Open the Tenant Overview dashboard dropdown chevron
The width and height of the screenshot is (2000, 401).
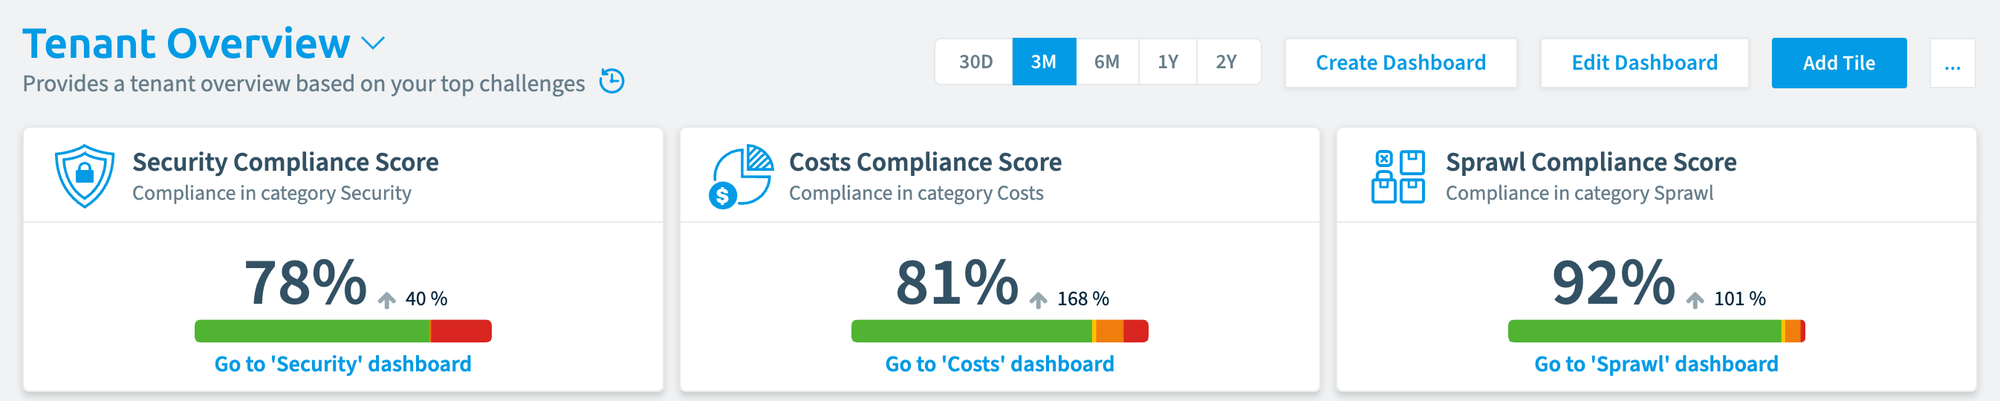point(372,43)
